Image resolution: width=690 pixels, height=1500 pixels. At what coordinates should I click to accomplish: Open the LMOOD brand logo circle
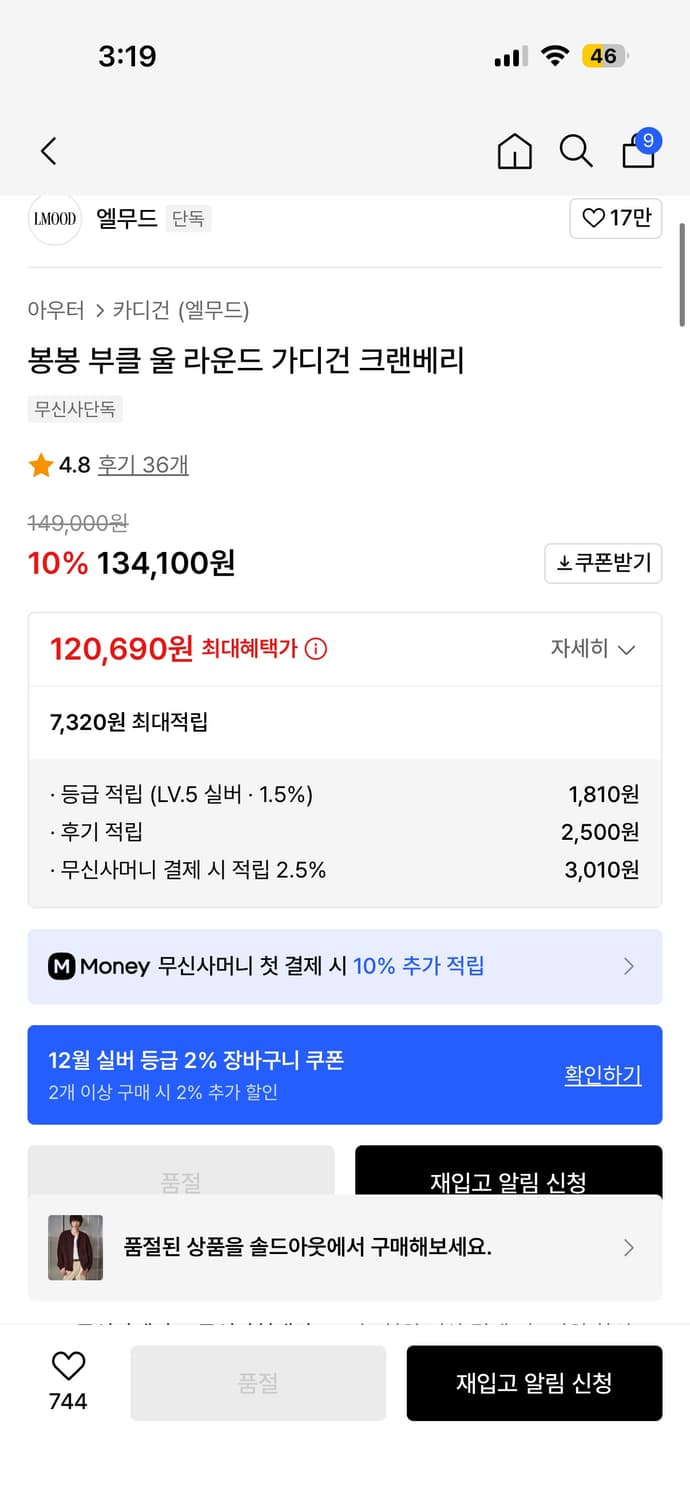click(x=55, y=218)
